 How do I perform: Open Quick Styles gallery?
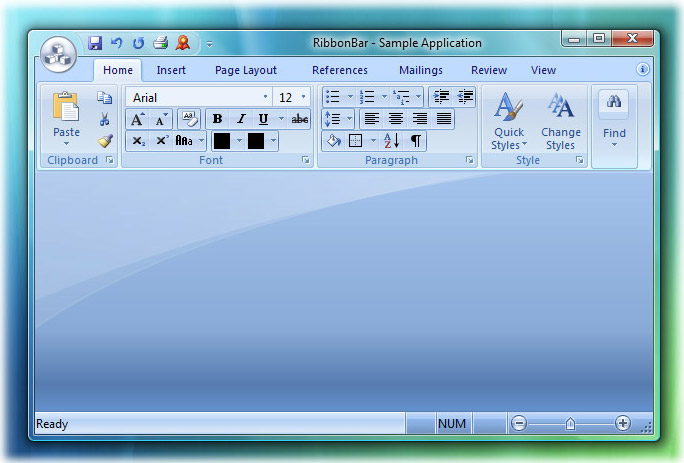tap(509, 121)
